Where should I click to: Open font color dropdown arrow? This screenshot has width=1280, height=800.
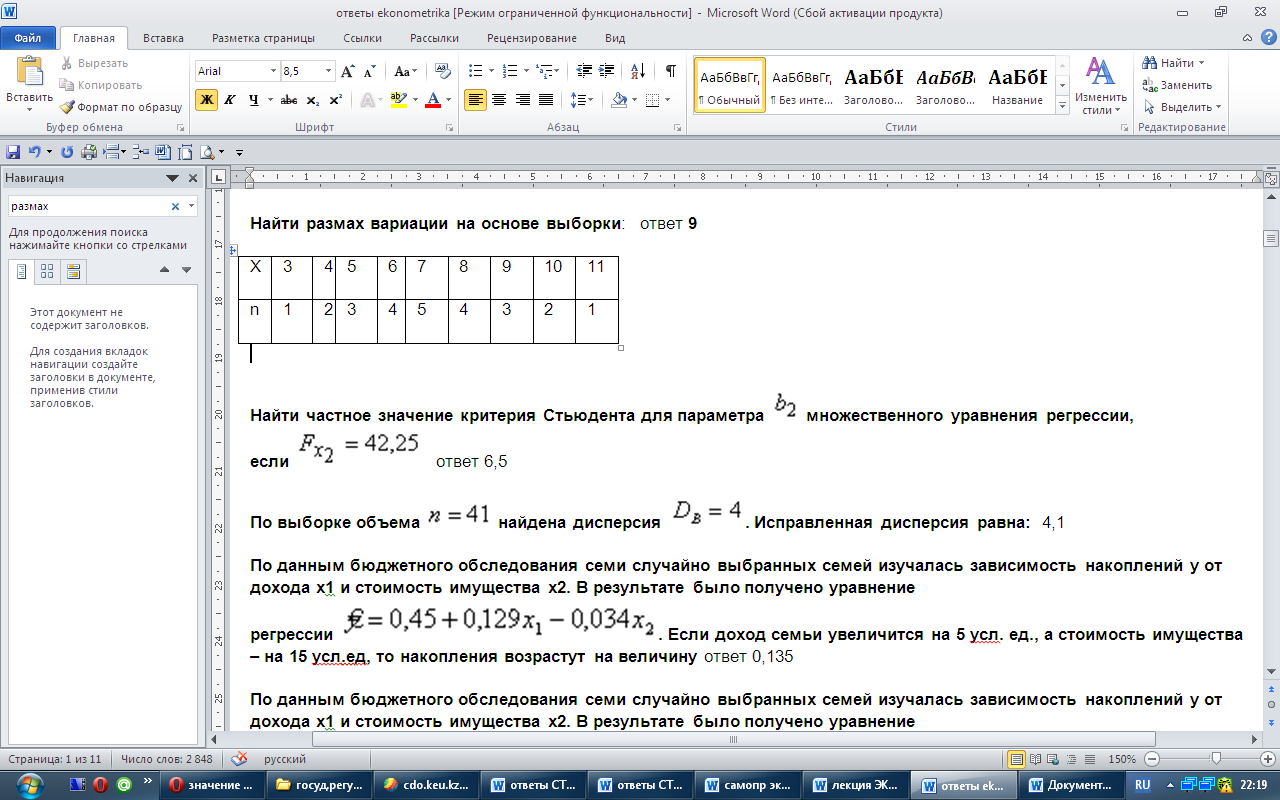447,100
